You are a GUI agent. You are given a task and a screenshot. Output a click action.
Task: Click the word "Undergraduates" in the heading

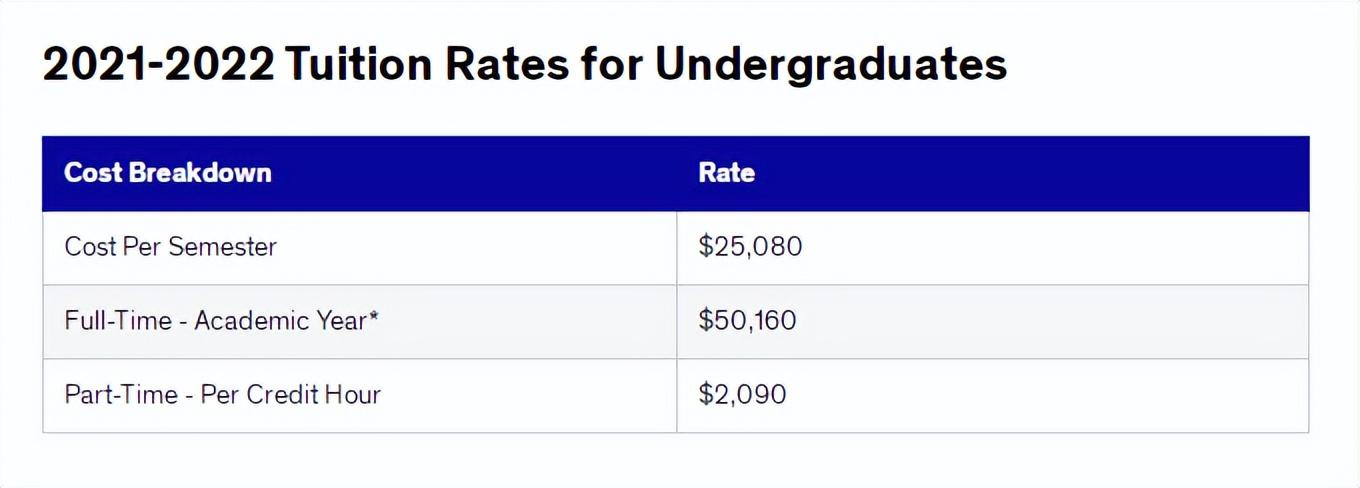point(830,65)
